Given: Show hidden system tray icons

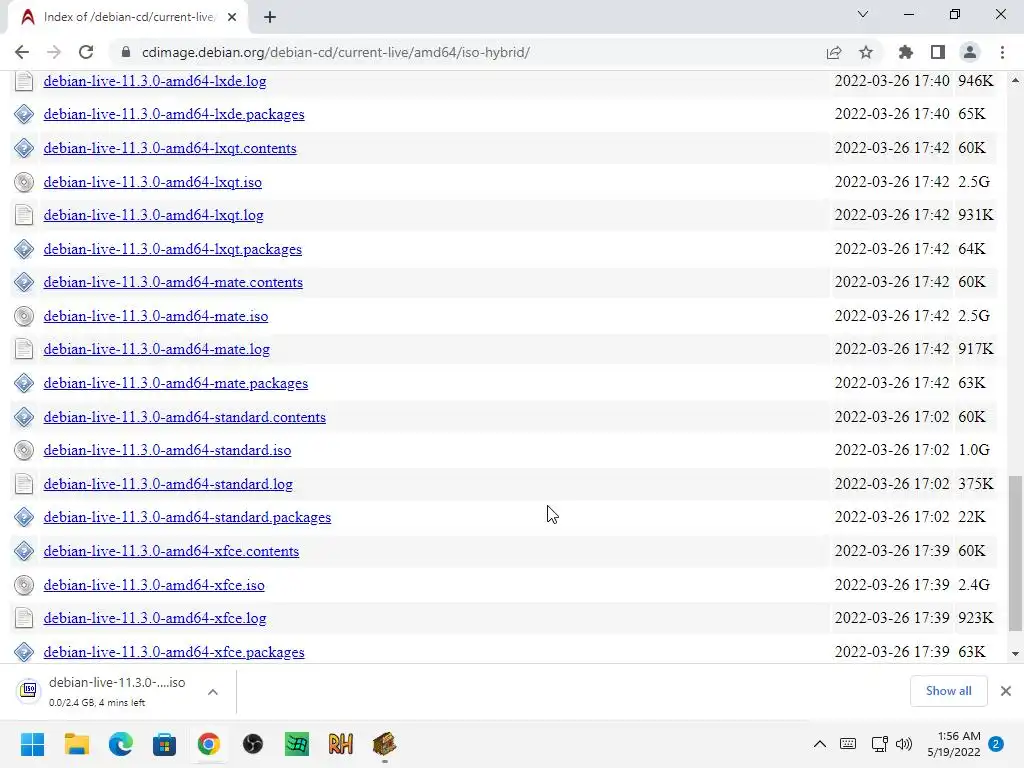Looking at the screenshot, I should (820, 744).
